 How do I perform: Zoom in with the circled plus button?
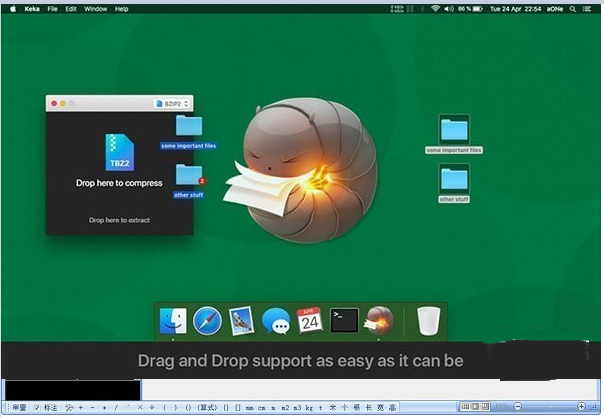coord(582,406)
